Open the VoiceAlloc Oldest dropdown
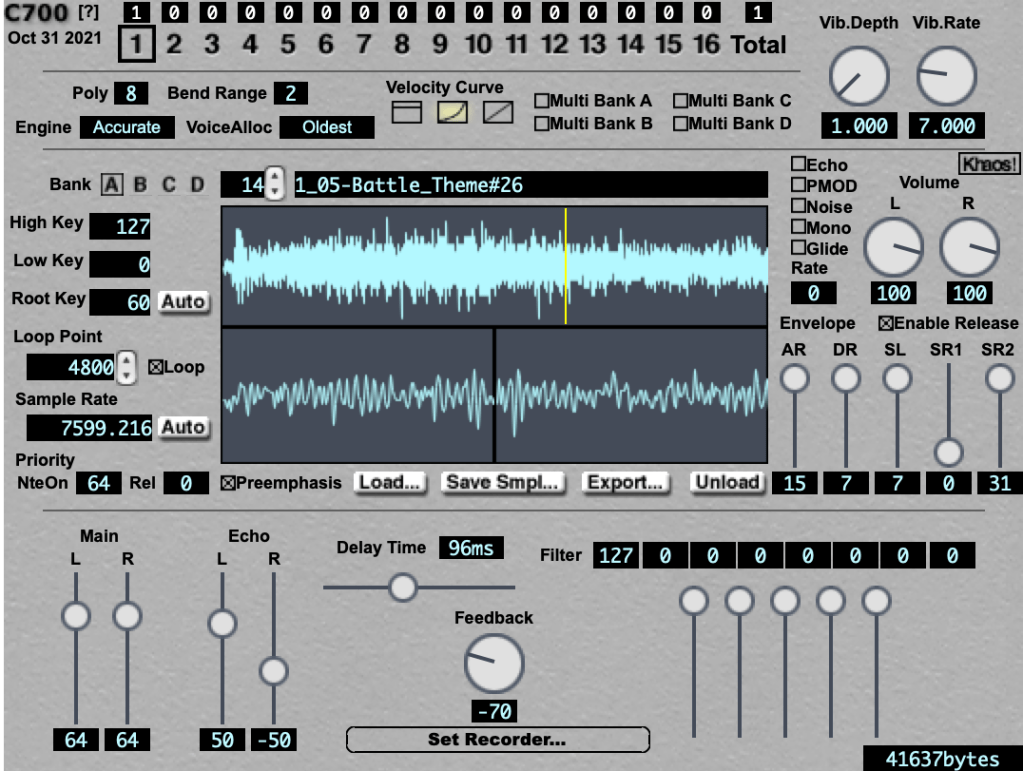The image size is (1023, 771). (x=327, y=127)
